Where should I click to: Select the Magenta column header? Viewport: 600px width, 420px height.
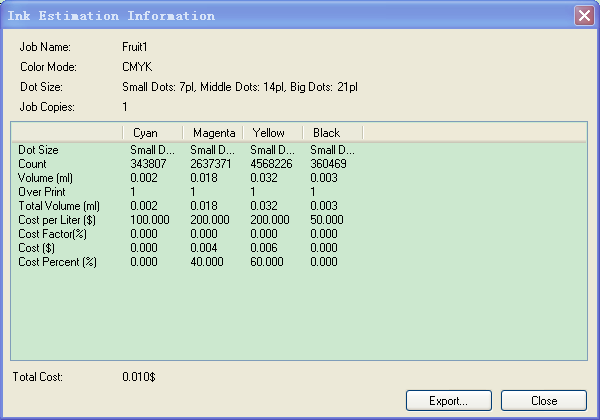click(212, 133)
